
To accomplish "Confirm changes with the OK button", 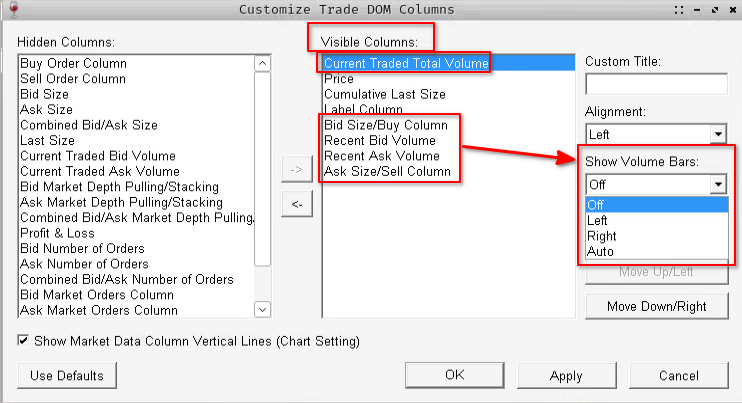I will [x=454, y=376].
